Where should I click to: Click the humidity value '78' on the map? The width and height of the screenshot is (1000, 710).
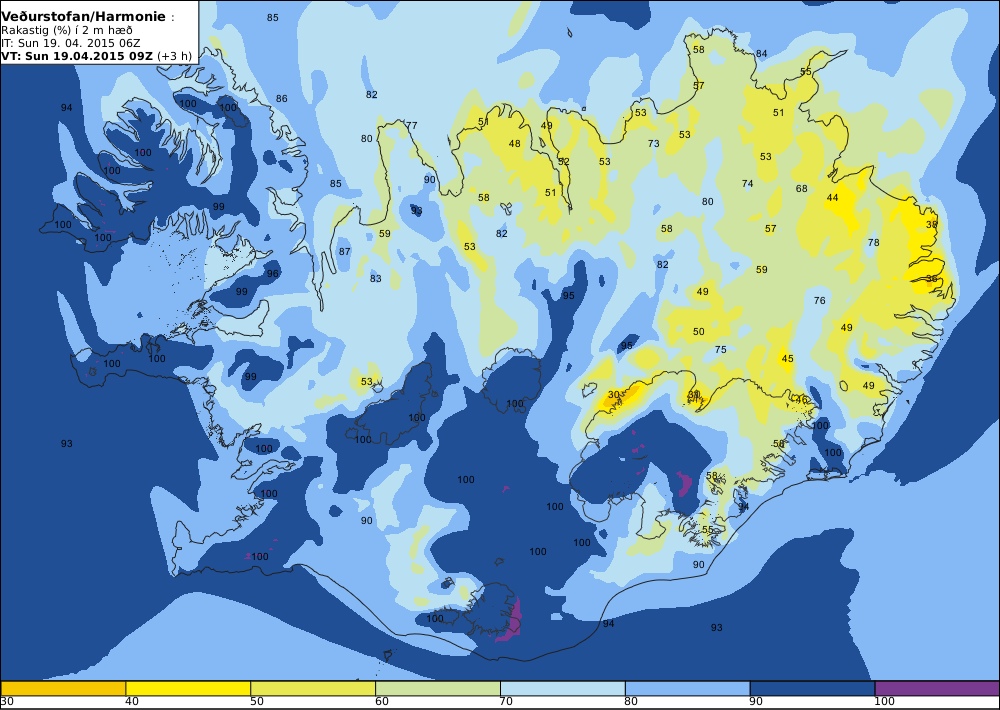click(874, 242)
